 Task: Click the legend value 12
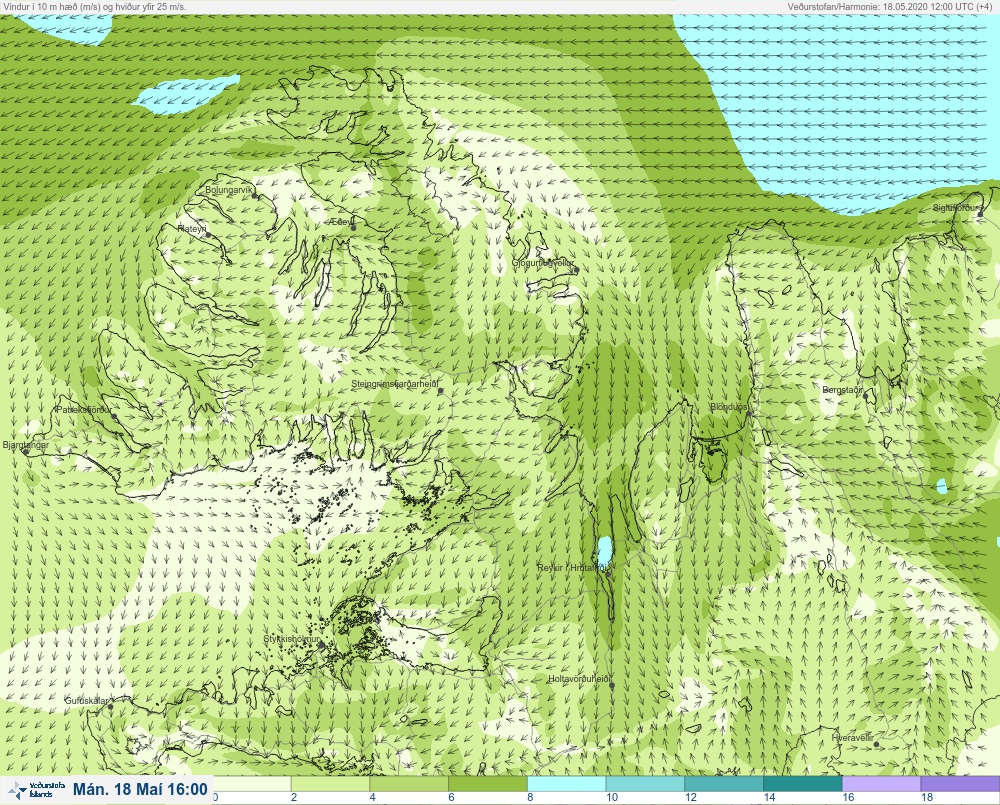(x=691, y=797)
